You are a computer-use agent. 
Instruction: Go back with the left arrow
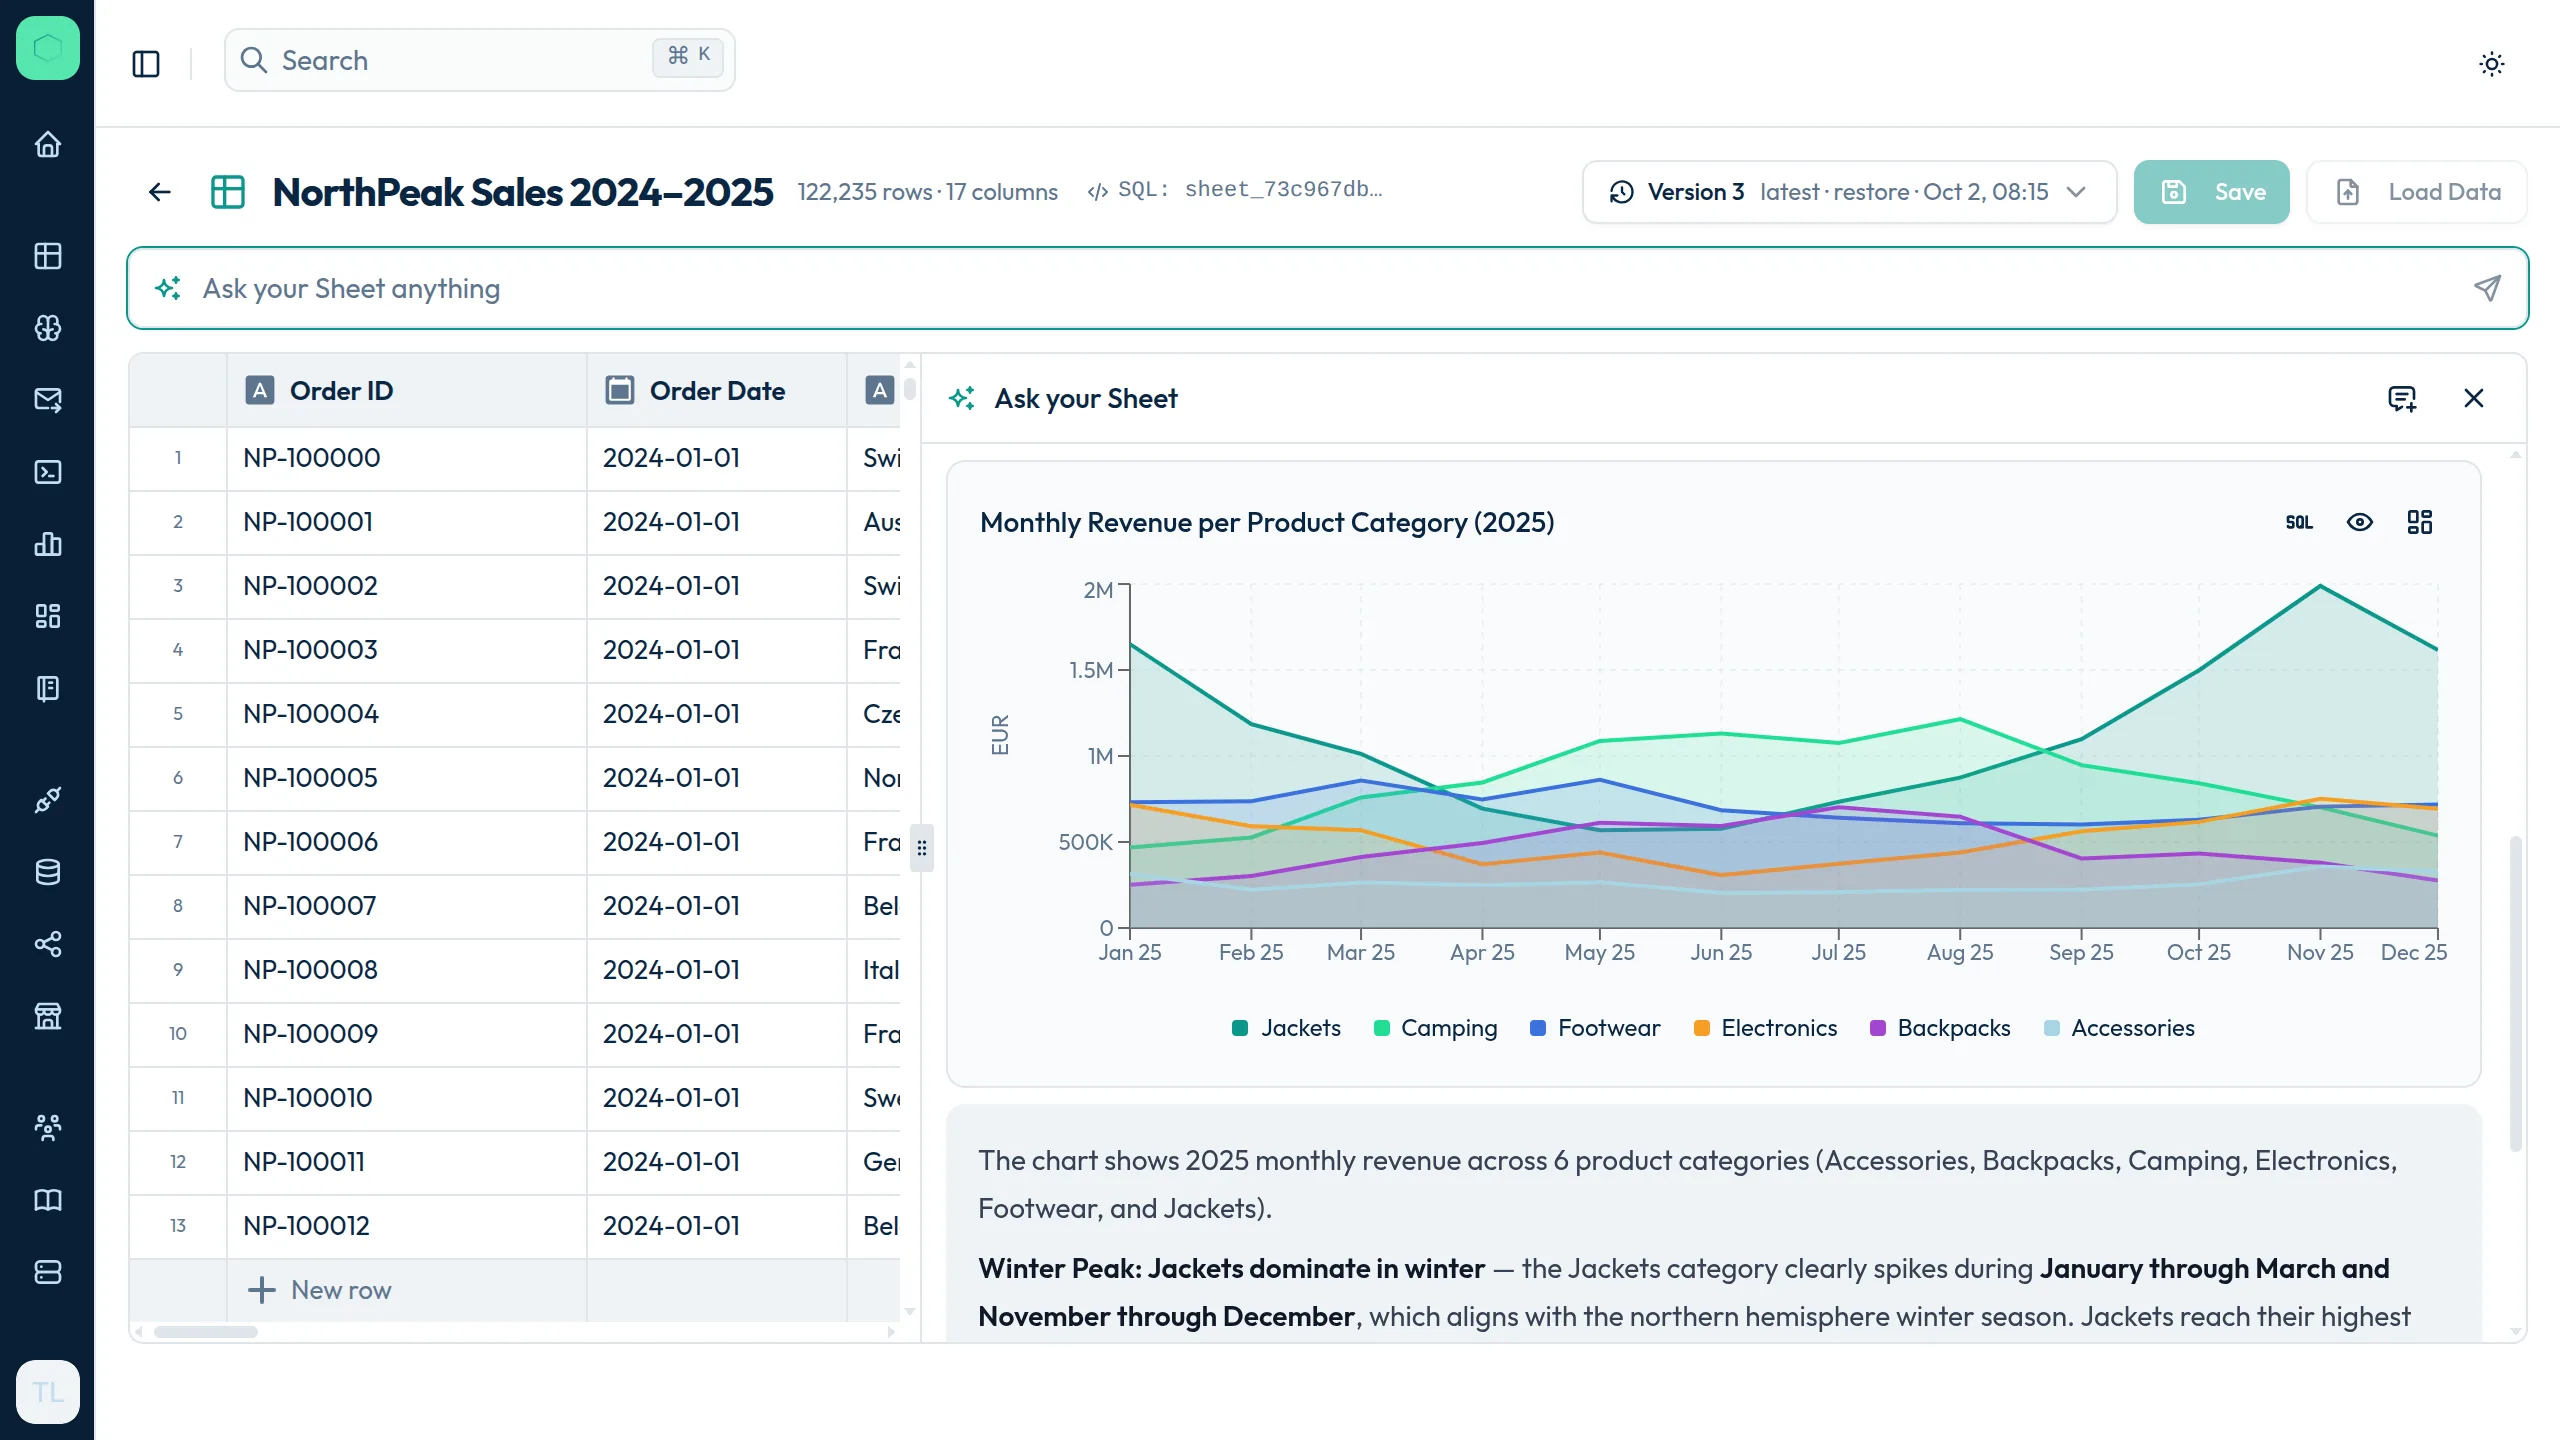(x=160, y=192)
